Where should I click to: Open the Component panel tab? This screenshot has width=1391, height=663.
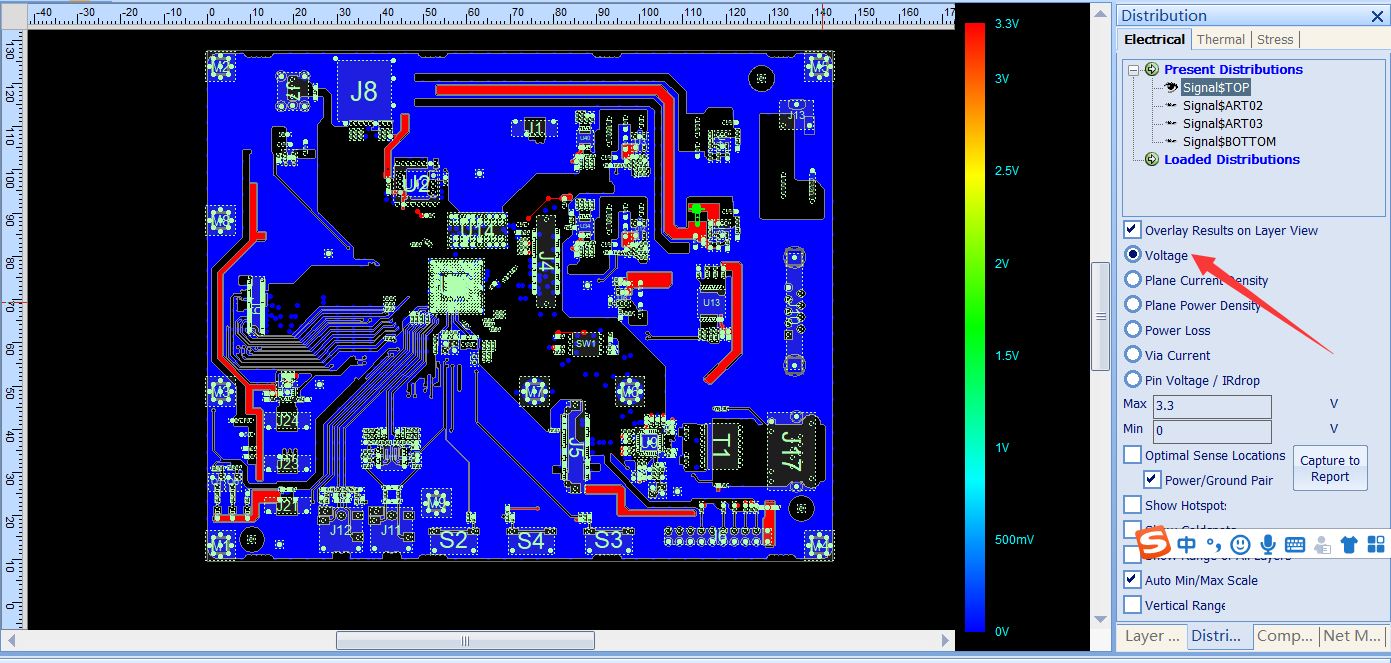[x=1285, y=636]
